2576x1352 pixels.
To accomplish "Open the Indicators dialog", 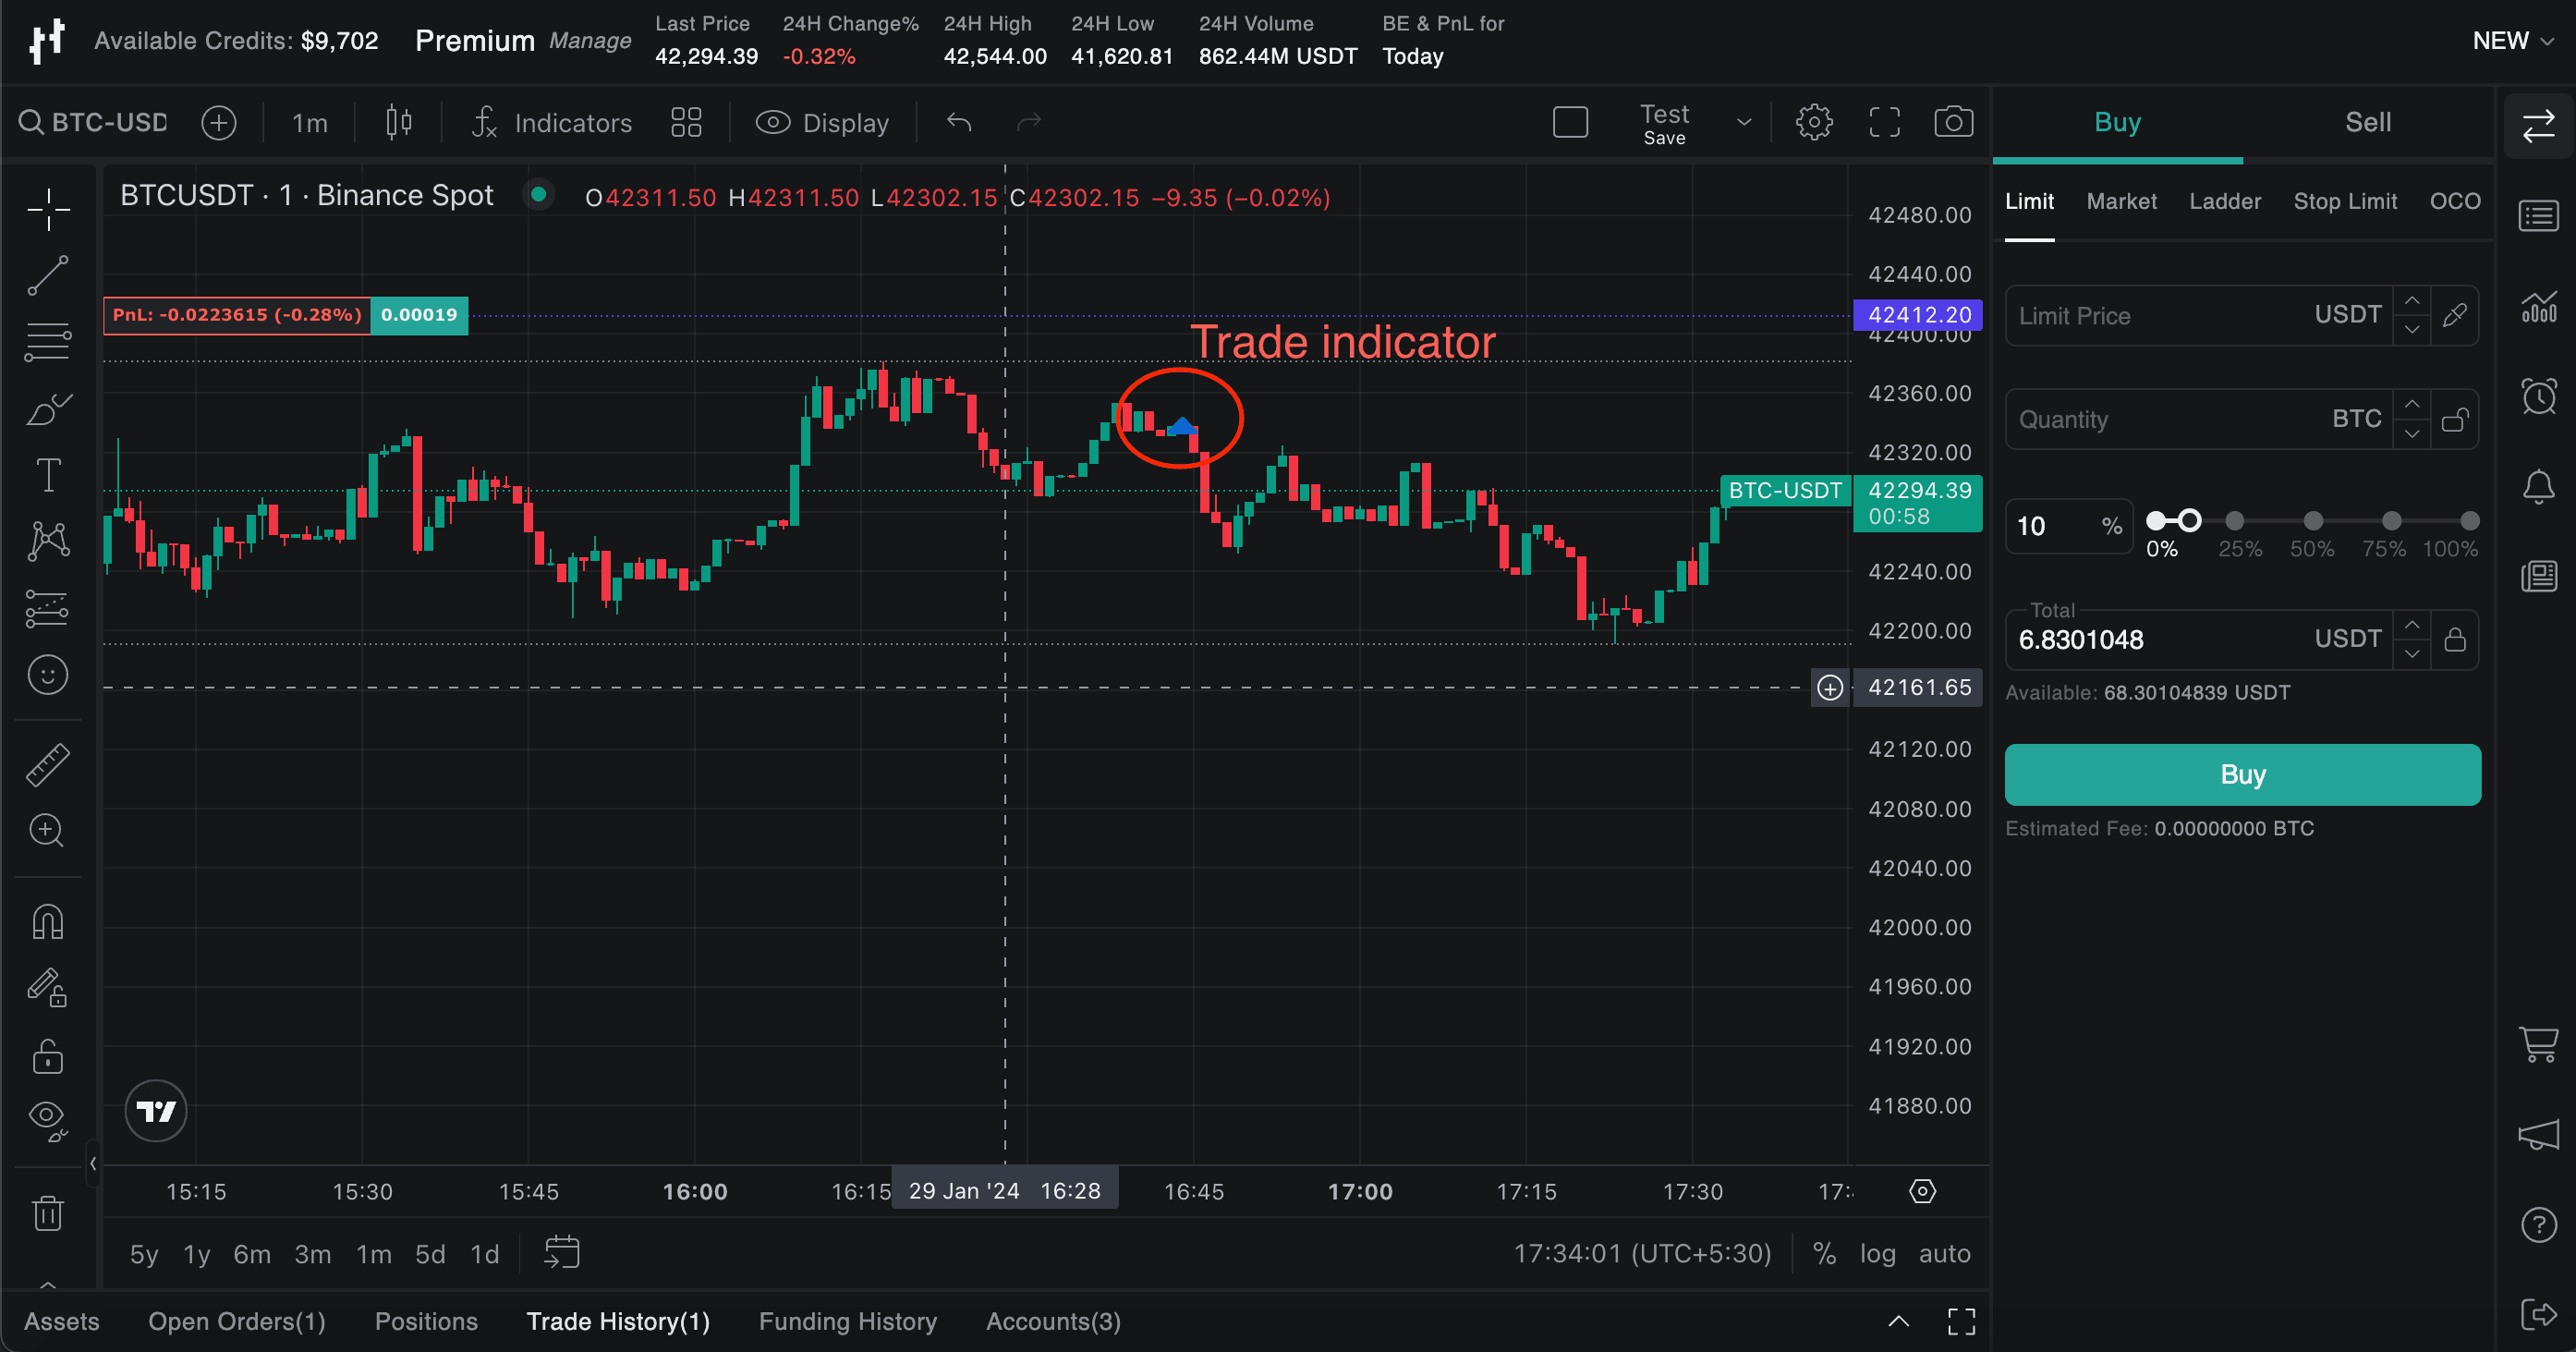I will click(x=552, y=123).
